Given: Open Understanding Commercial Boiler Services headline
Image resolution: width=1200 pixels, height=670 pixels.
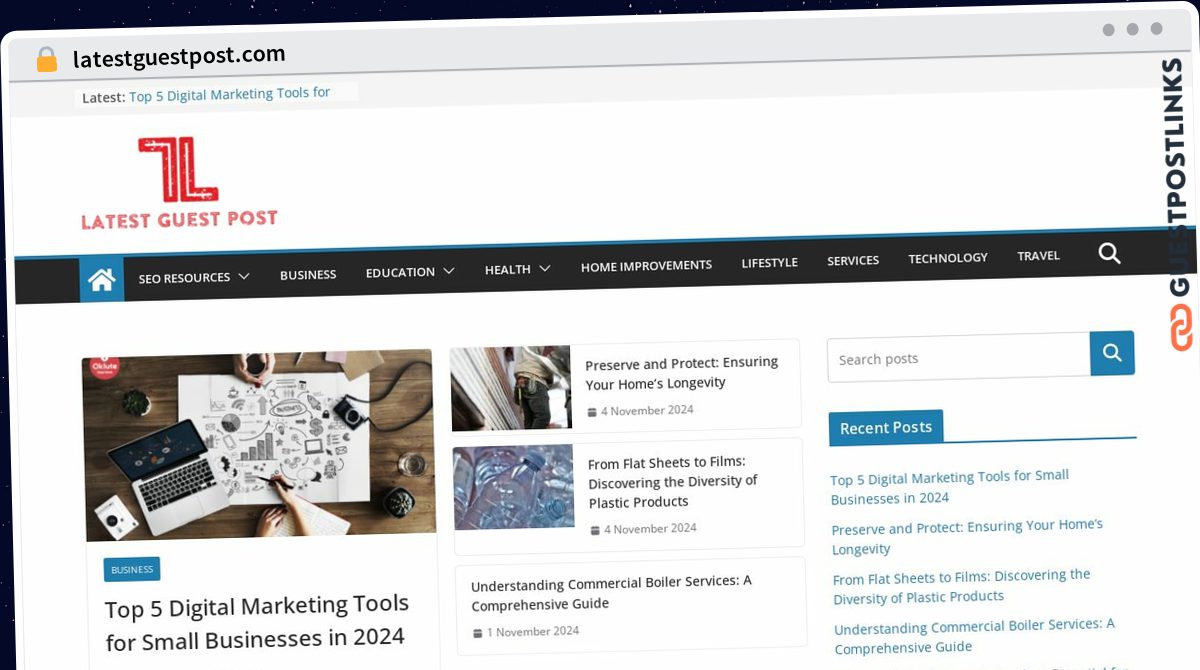Looking at the screenshot, I should point(611,593).
